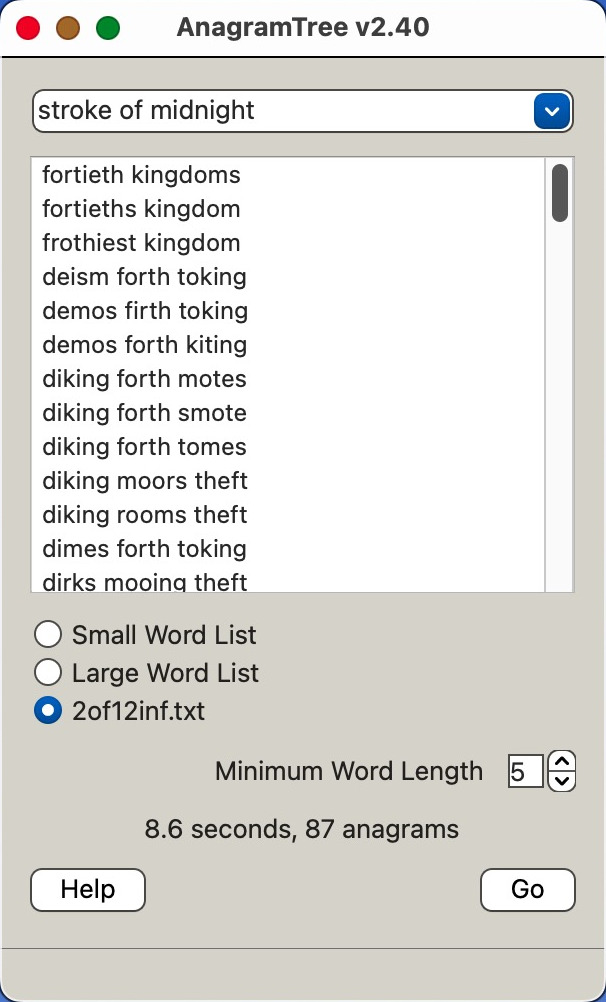Increase minimum word length with up arrow

563,762
